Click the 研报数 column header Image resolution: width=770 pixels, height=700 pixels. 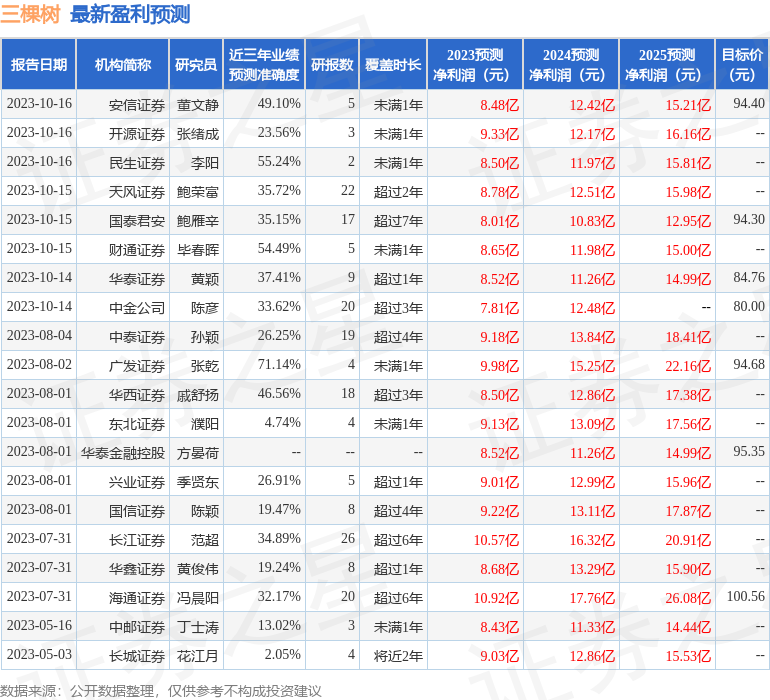332,64
